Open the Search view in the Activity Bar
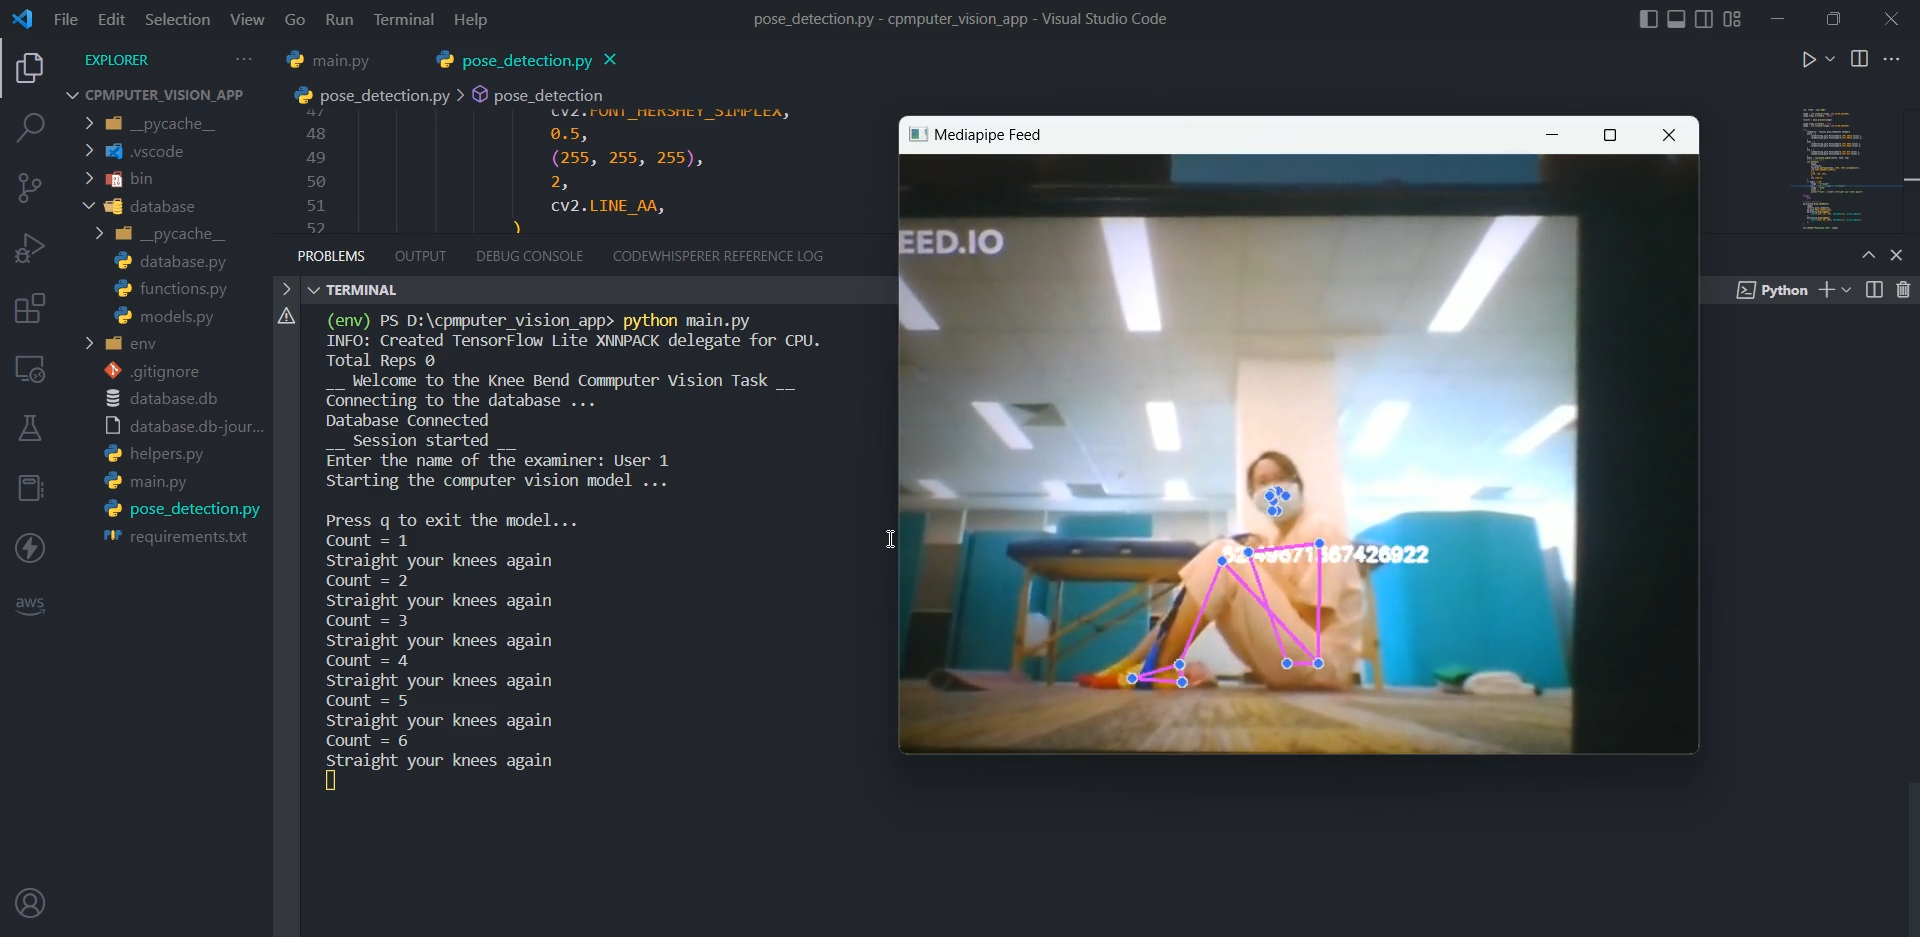 [x=30, y=128]
